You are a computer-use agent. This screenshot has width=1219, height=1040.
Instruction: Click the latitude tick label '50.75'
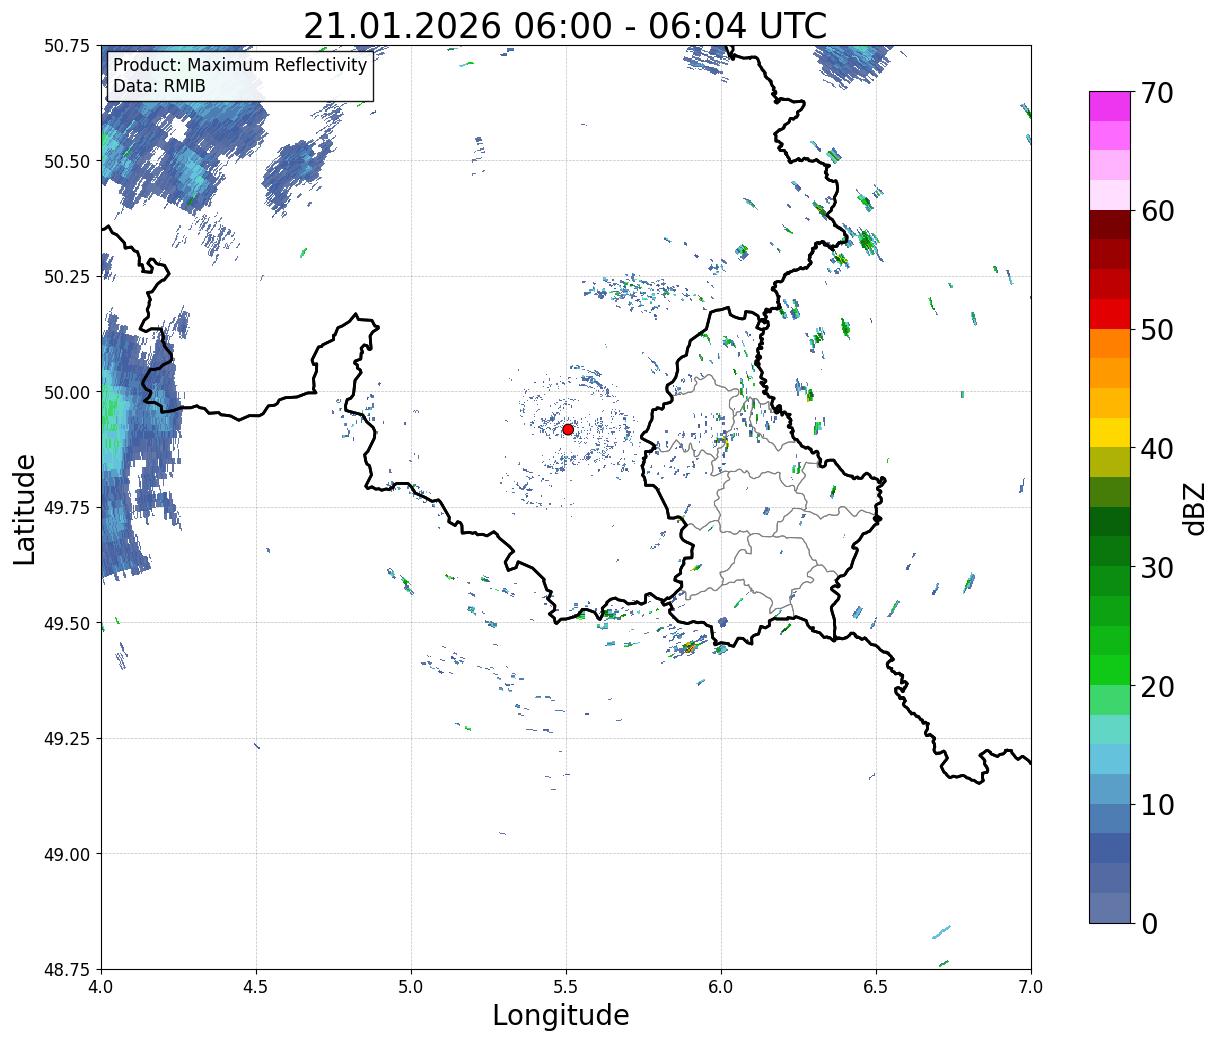pos(67,46)
